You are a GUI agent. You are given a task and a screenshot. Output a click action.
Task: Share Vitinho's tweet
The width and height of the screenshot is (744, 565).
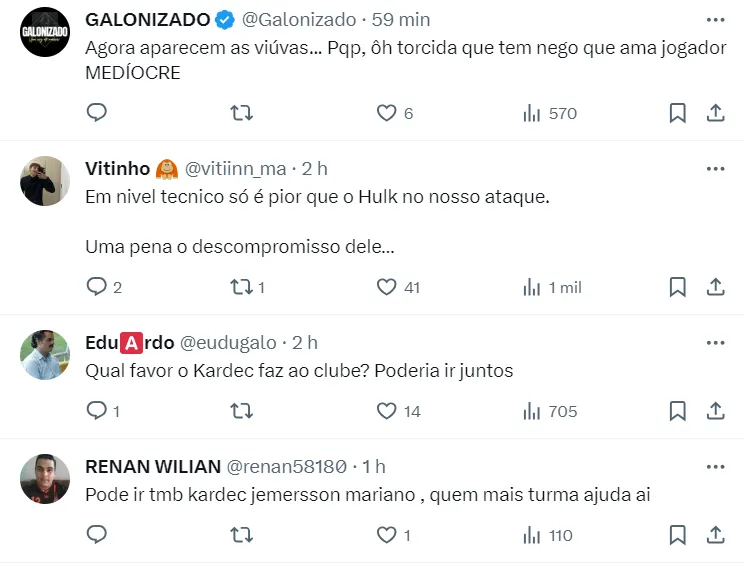715,287
